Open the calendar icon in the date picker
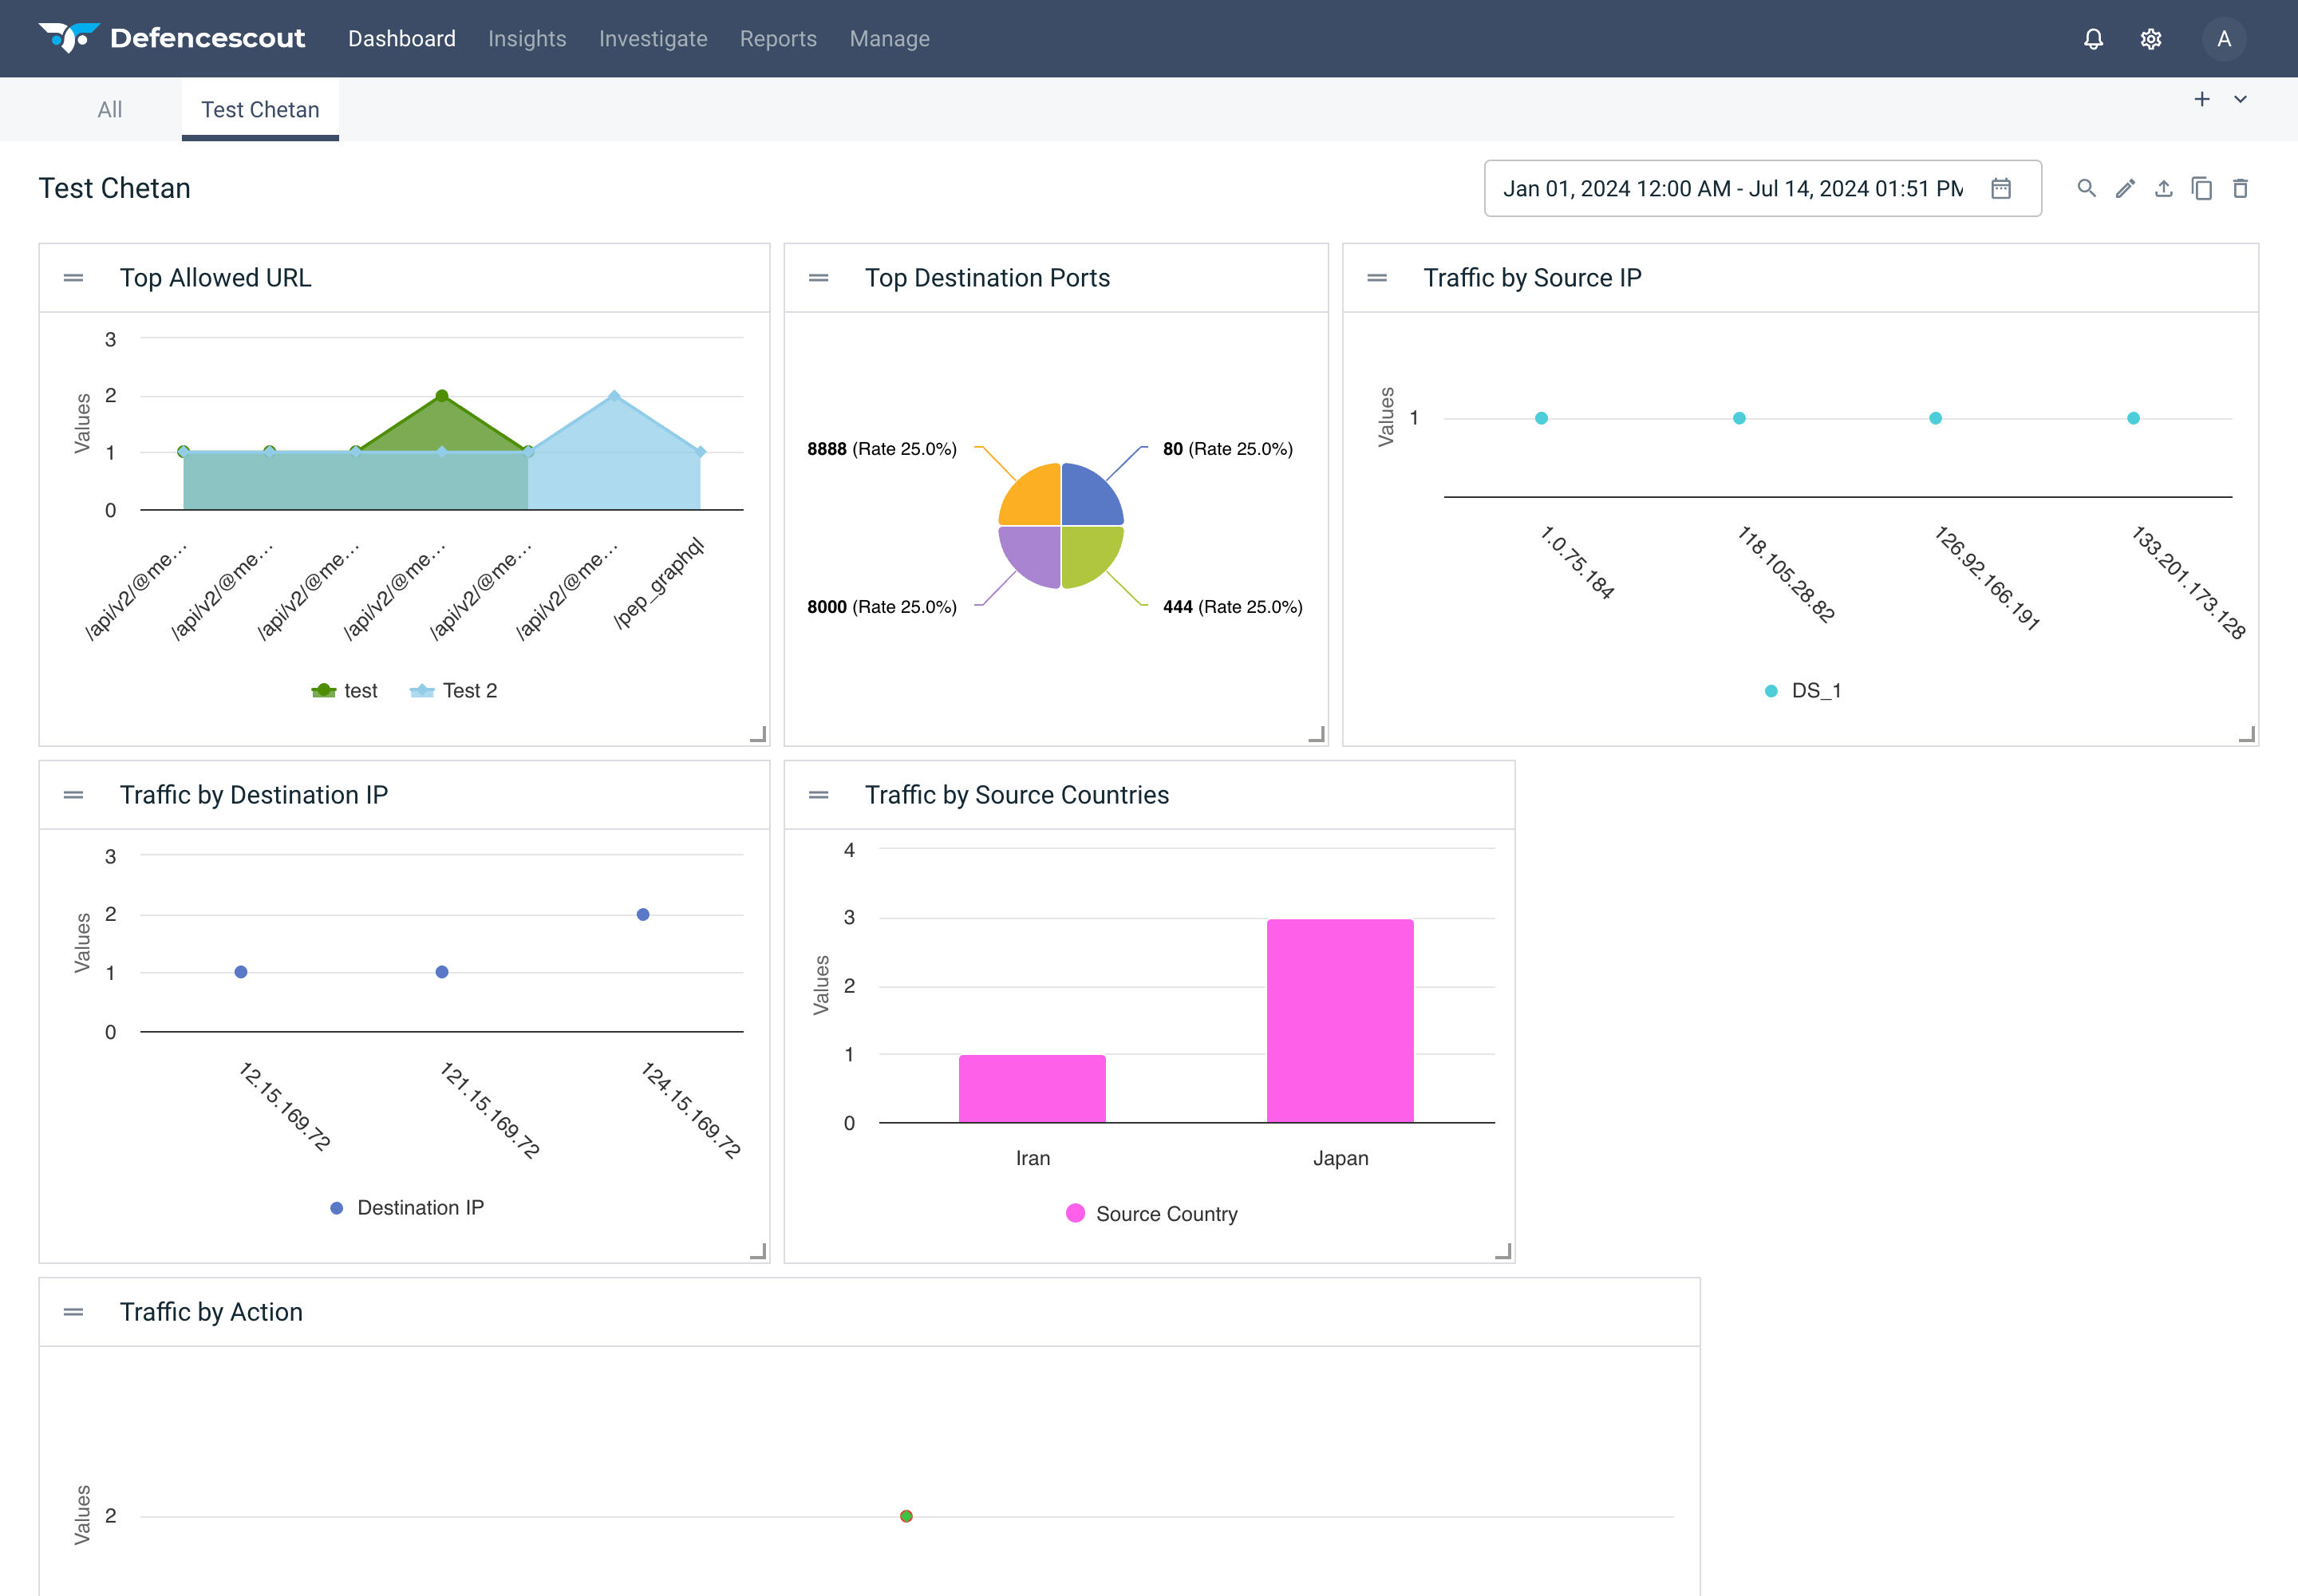The width and height of the screenshot is (2298, 1596). (2001, 188)
